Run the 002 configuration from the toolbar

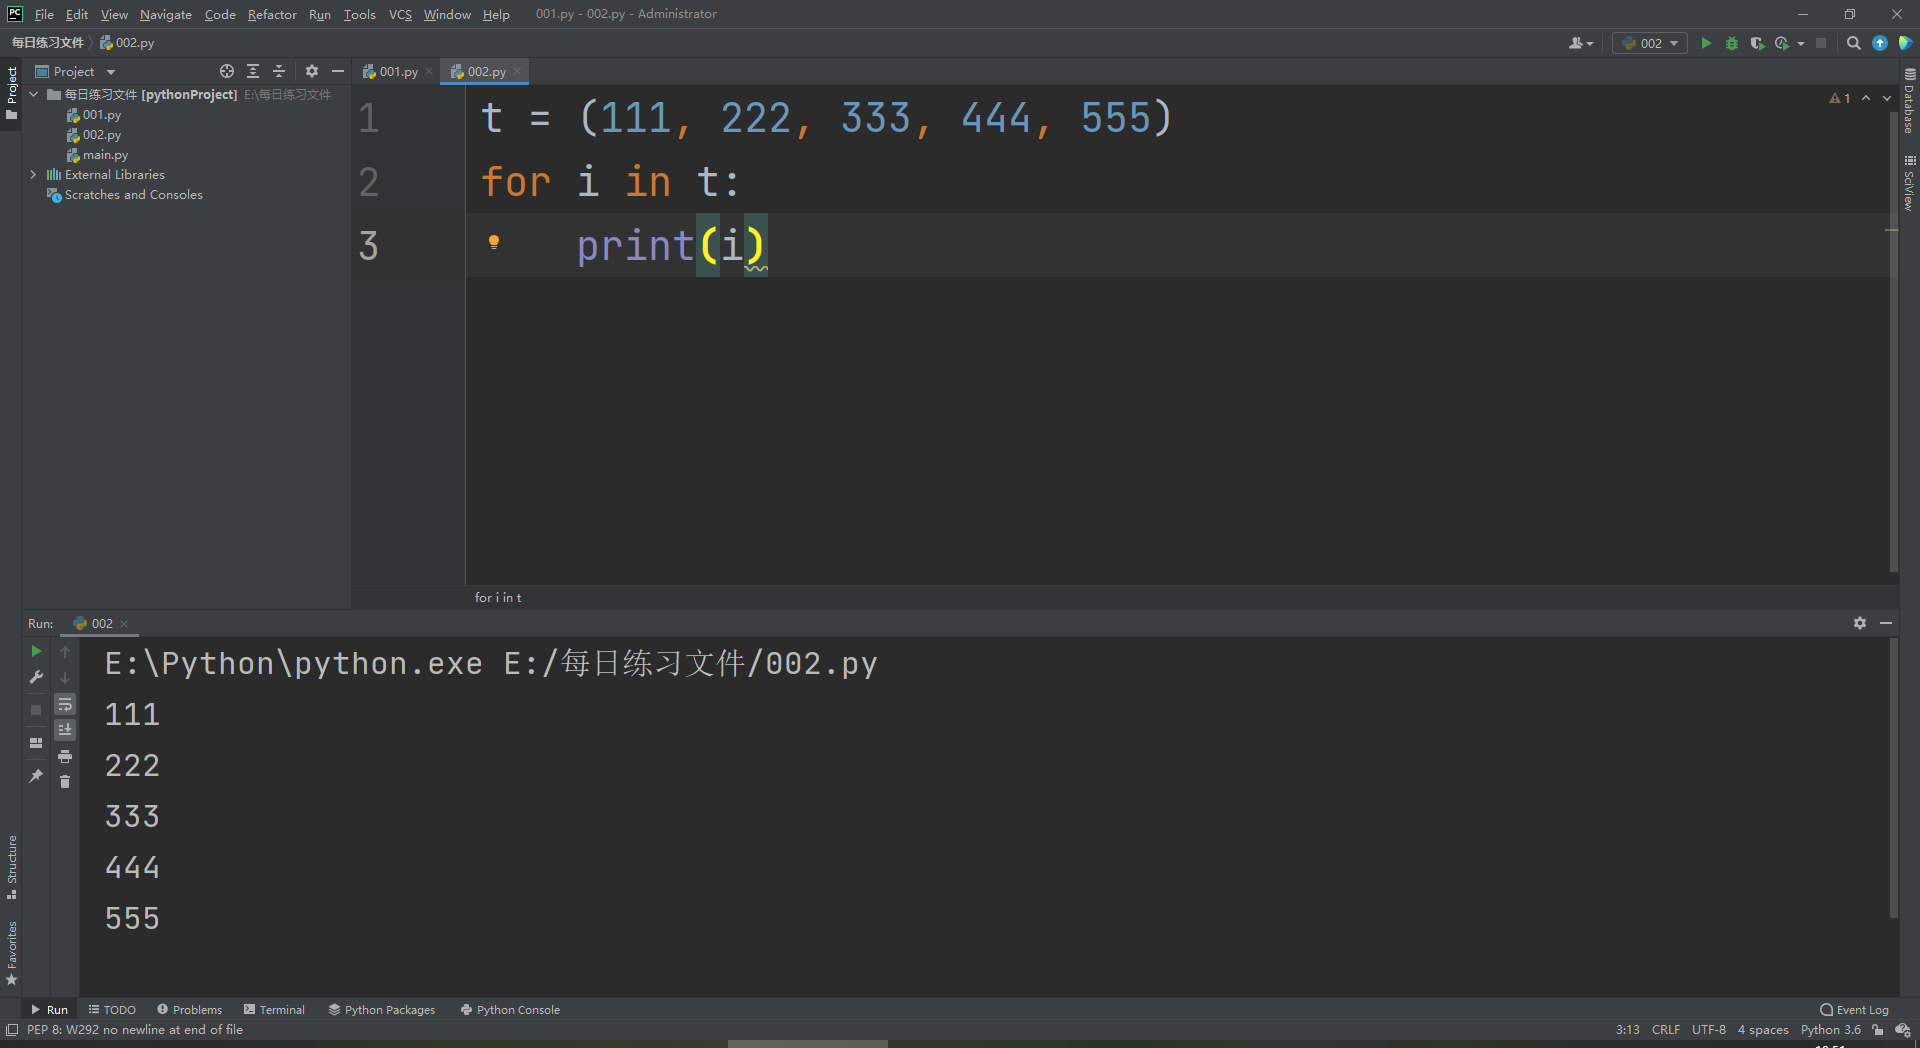click(x=1706, y=43)
